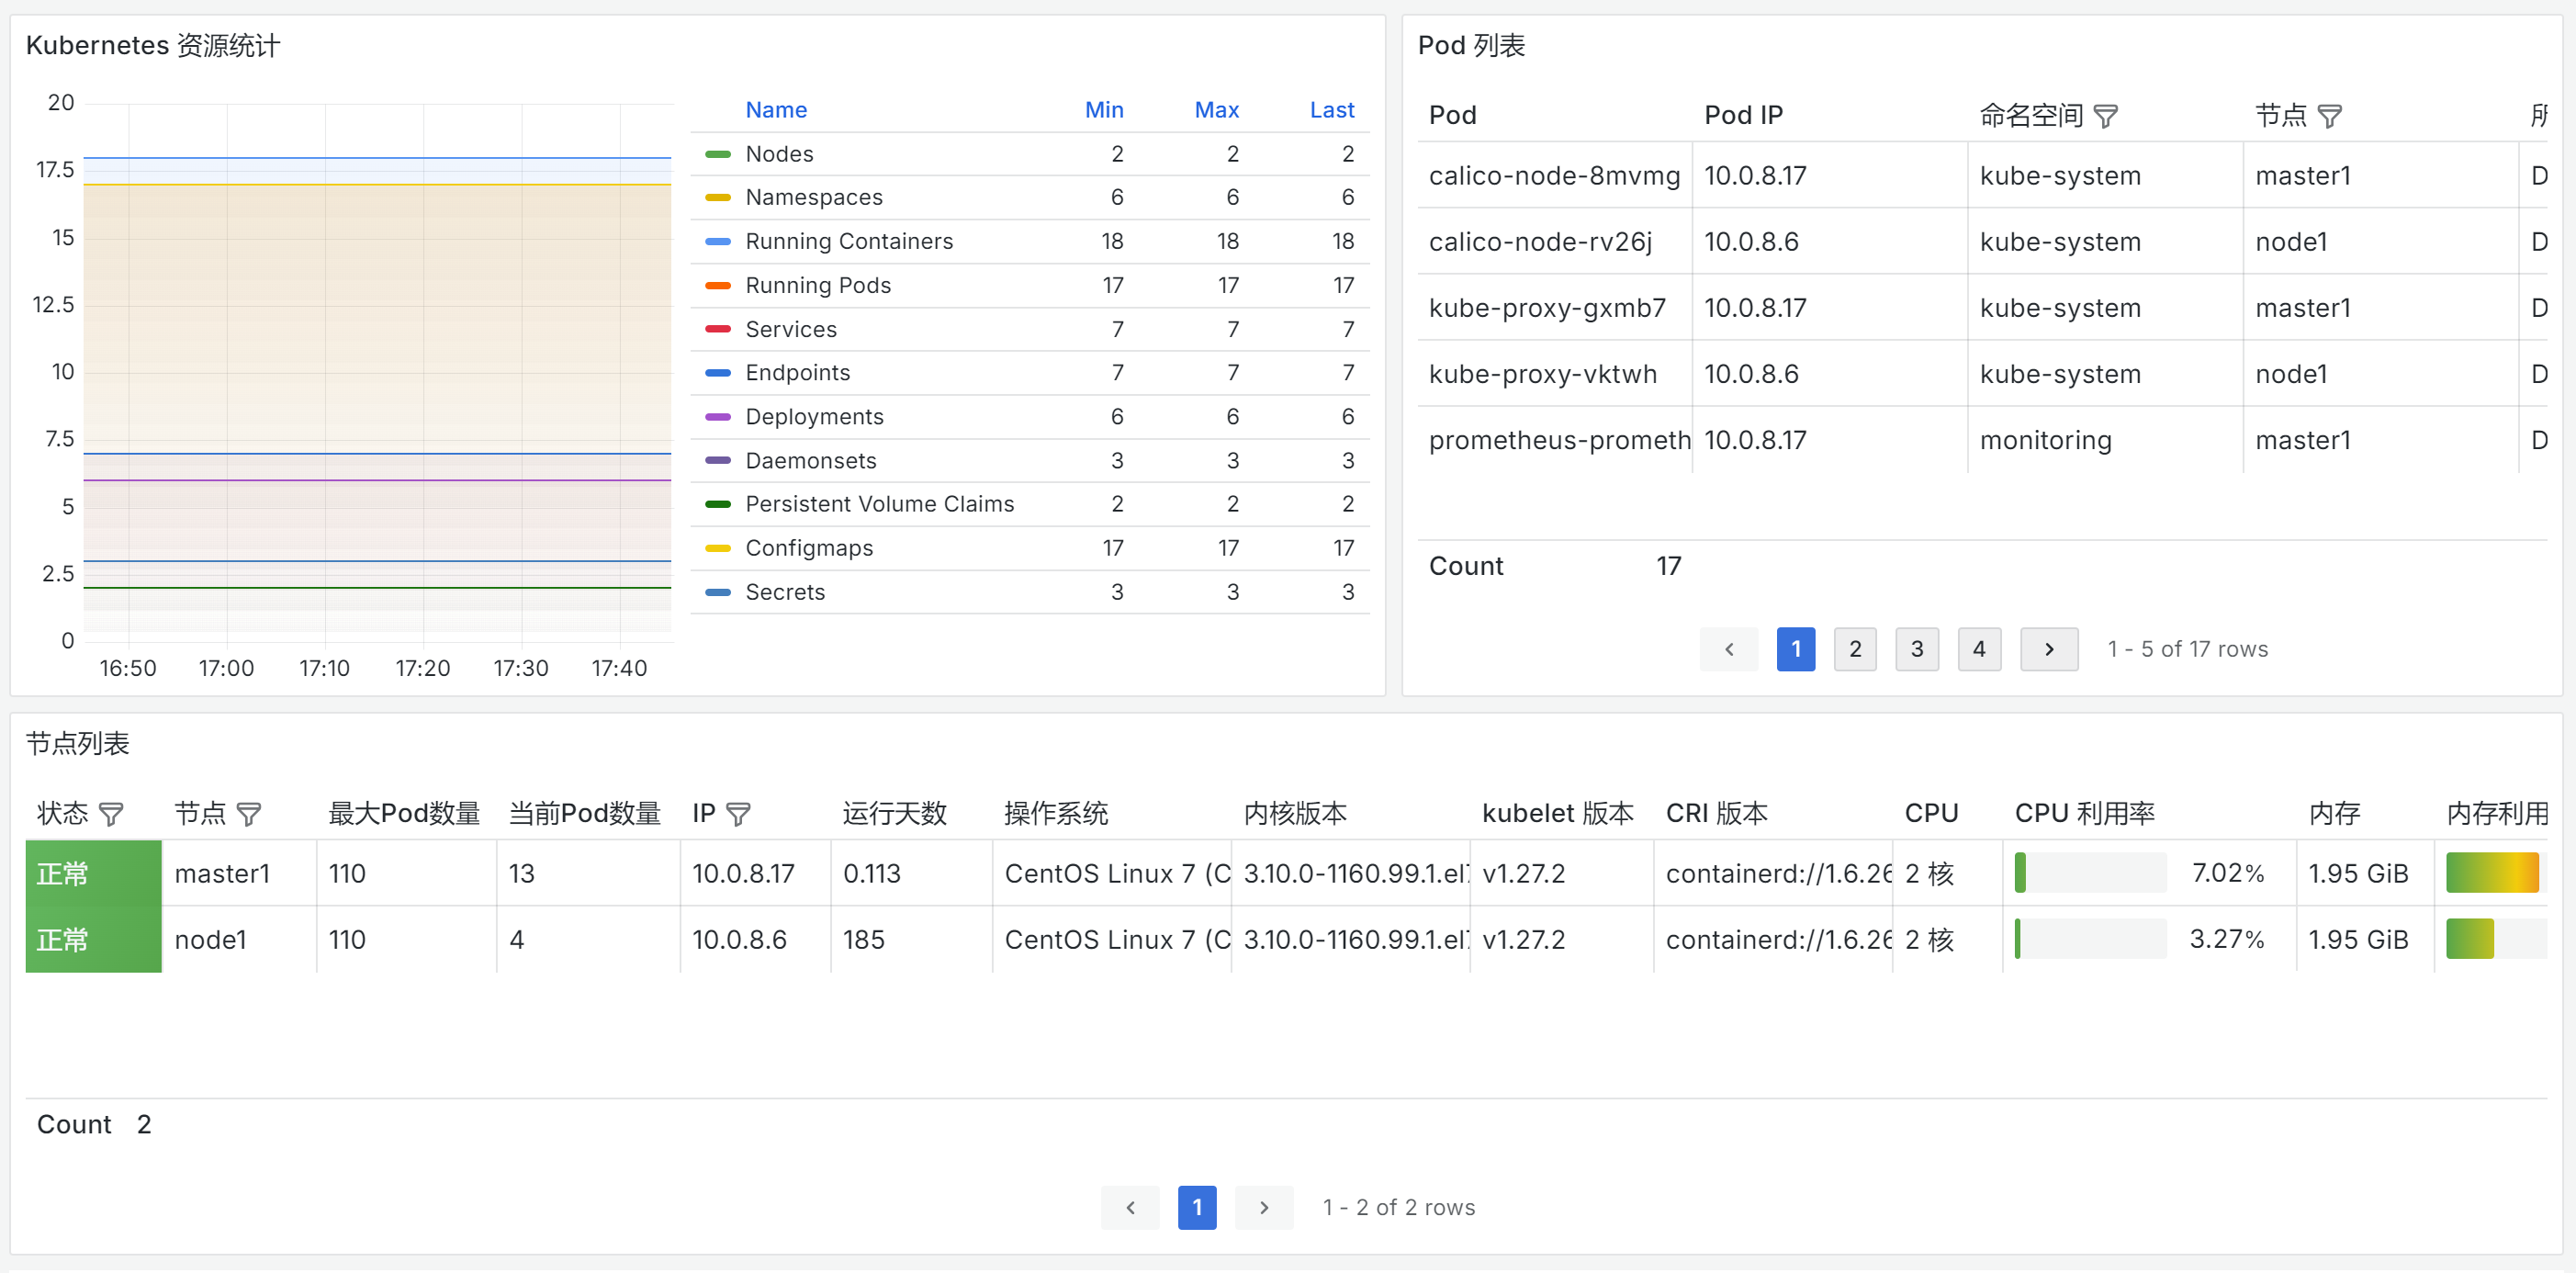The image size is (2576, 1273).
Task: Click the Services red color swatch
Action: (717, 329)
